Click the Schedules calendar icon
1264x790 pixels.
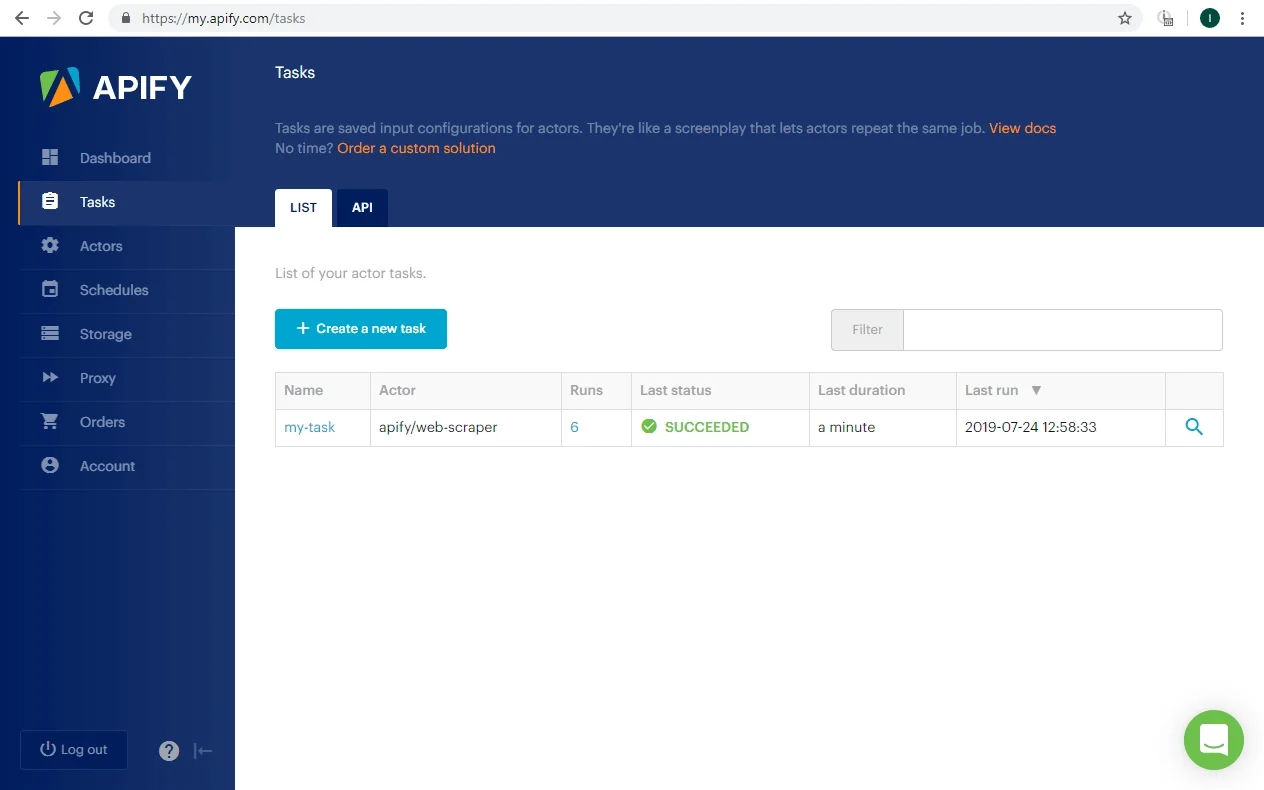click(50, 289)
